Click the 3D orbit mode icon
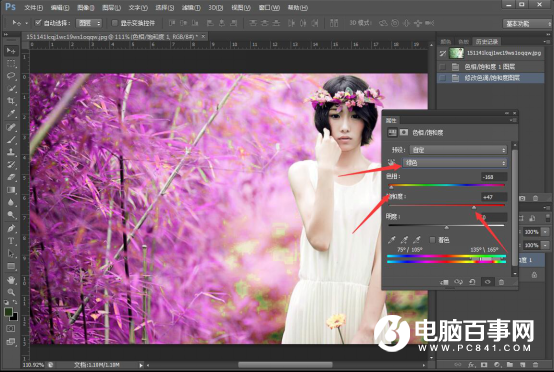This screenshot has height=372, width=554. click(x=383, y=23)
